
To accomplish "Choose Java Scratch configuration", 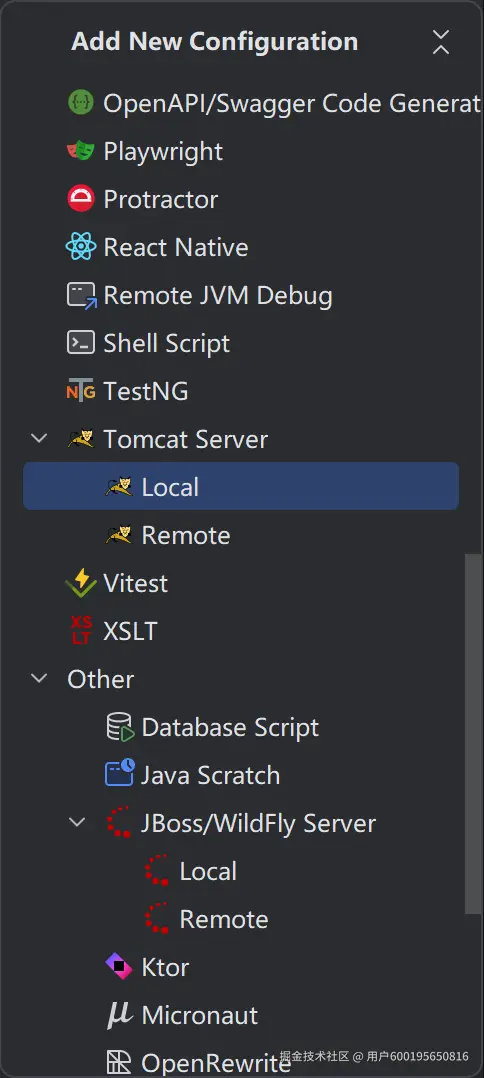I will [210, 775].
